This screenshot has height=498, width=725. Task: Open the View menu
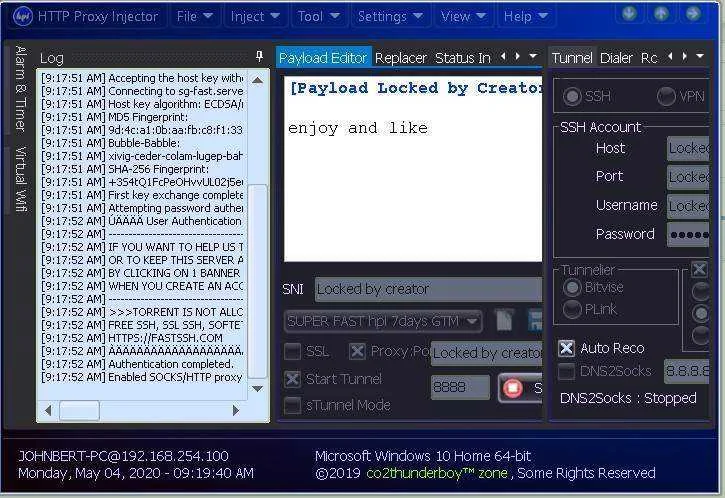click(x=463, y=16)
